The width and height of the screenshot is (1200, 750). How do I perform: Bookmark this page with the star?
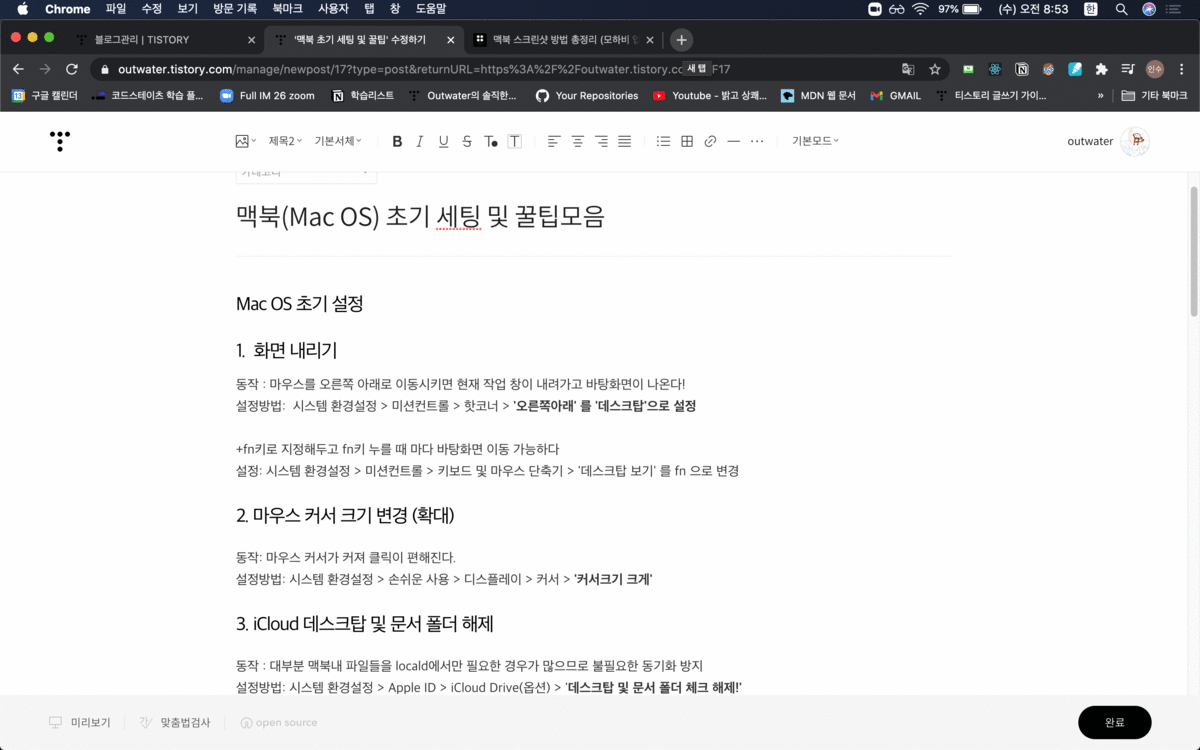coord(935,69)
